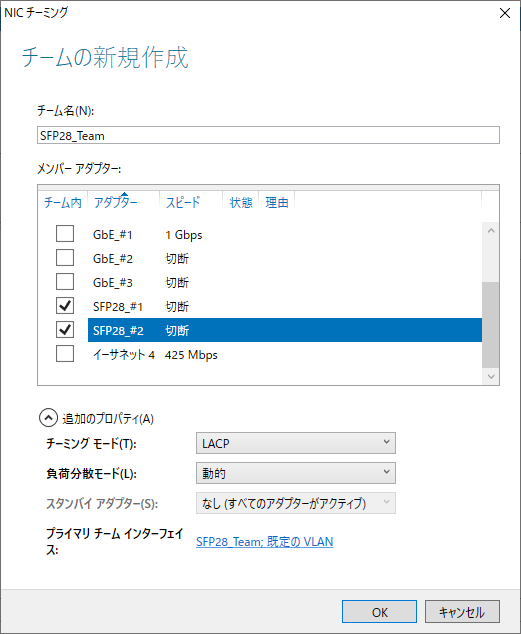Click the adapter list scroll down arrow
This screenshot has height=634, width=521.
491,376
